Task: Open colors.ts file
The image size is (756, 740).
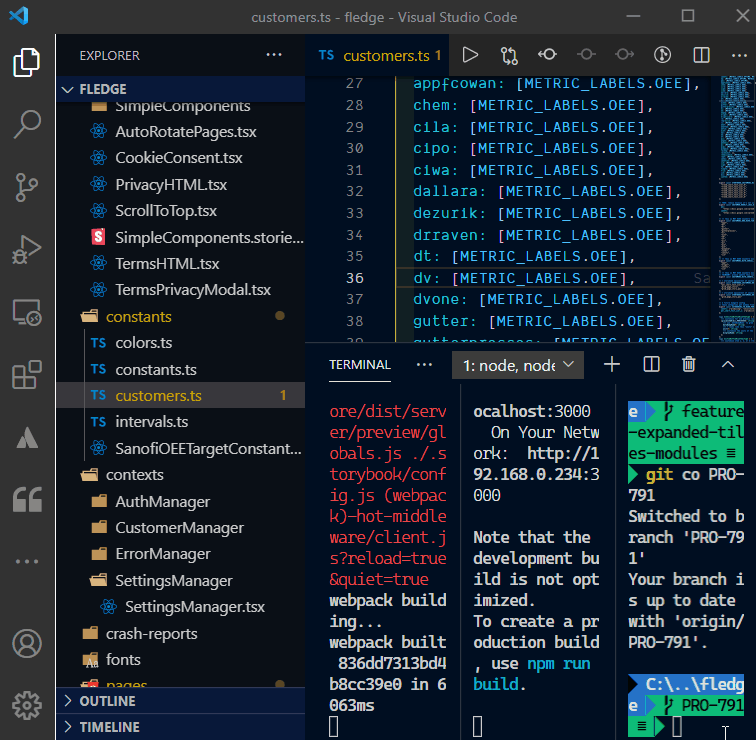Action: click(180, 343)
